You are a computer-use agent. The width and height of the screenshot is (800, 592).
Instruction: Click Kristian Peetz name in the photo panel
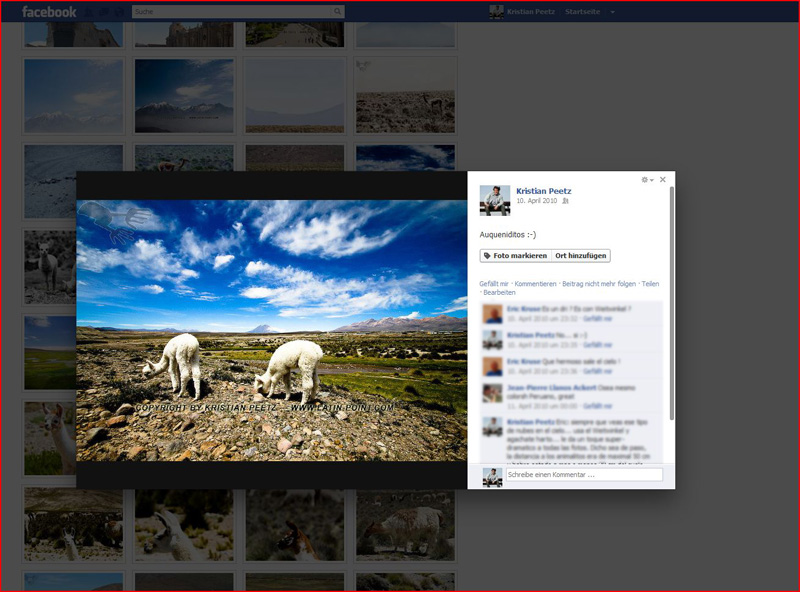pos(543,191)
